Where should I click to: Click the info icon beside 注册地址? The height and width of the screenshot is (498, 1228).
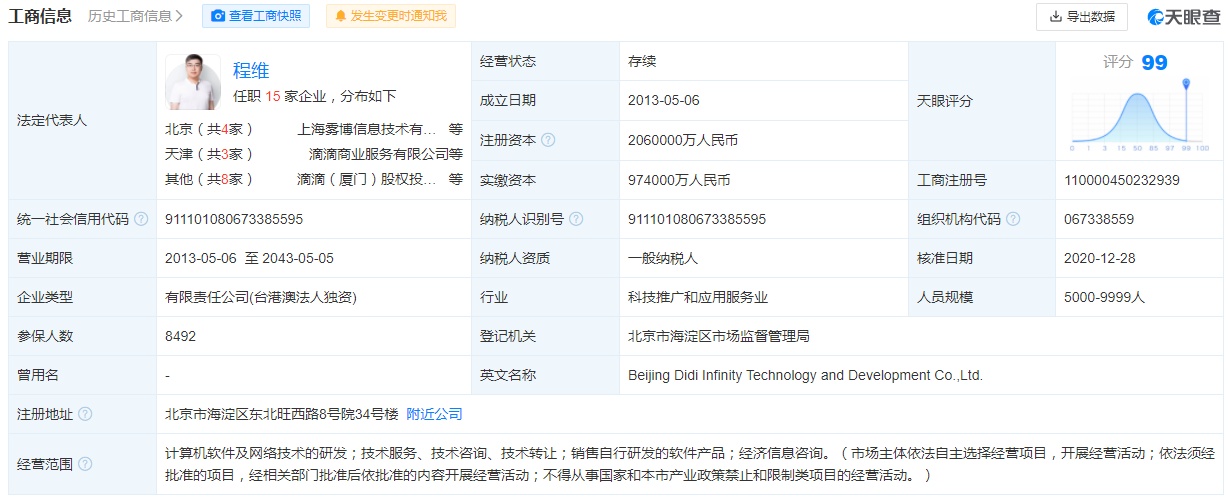[85, 414]
